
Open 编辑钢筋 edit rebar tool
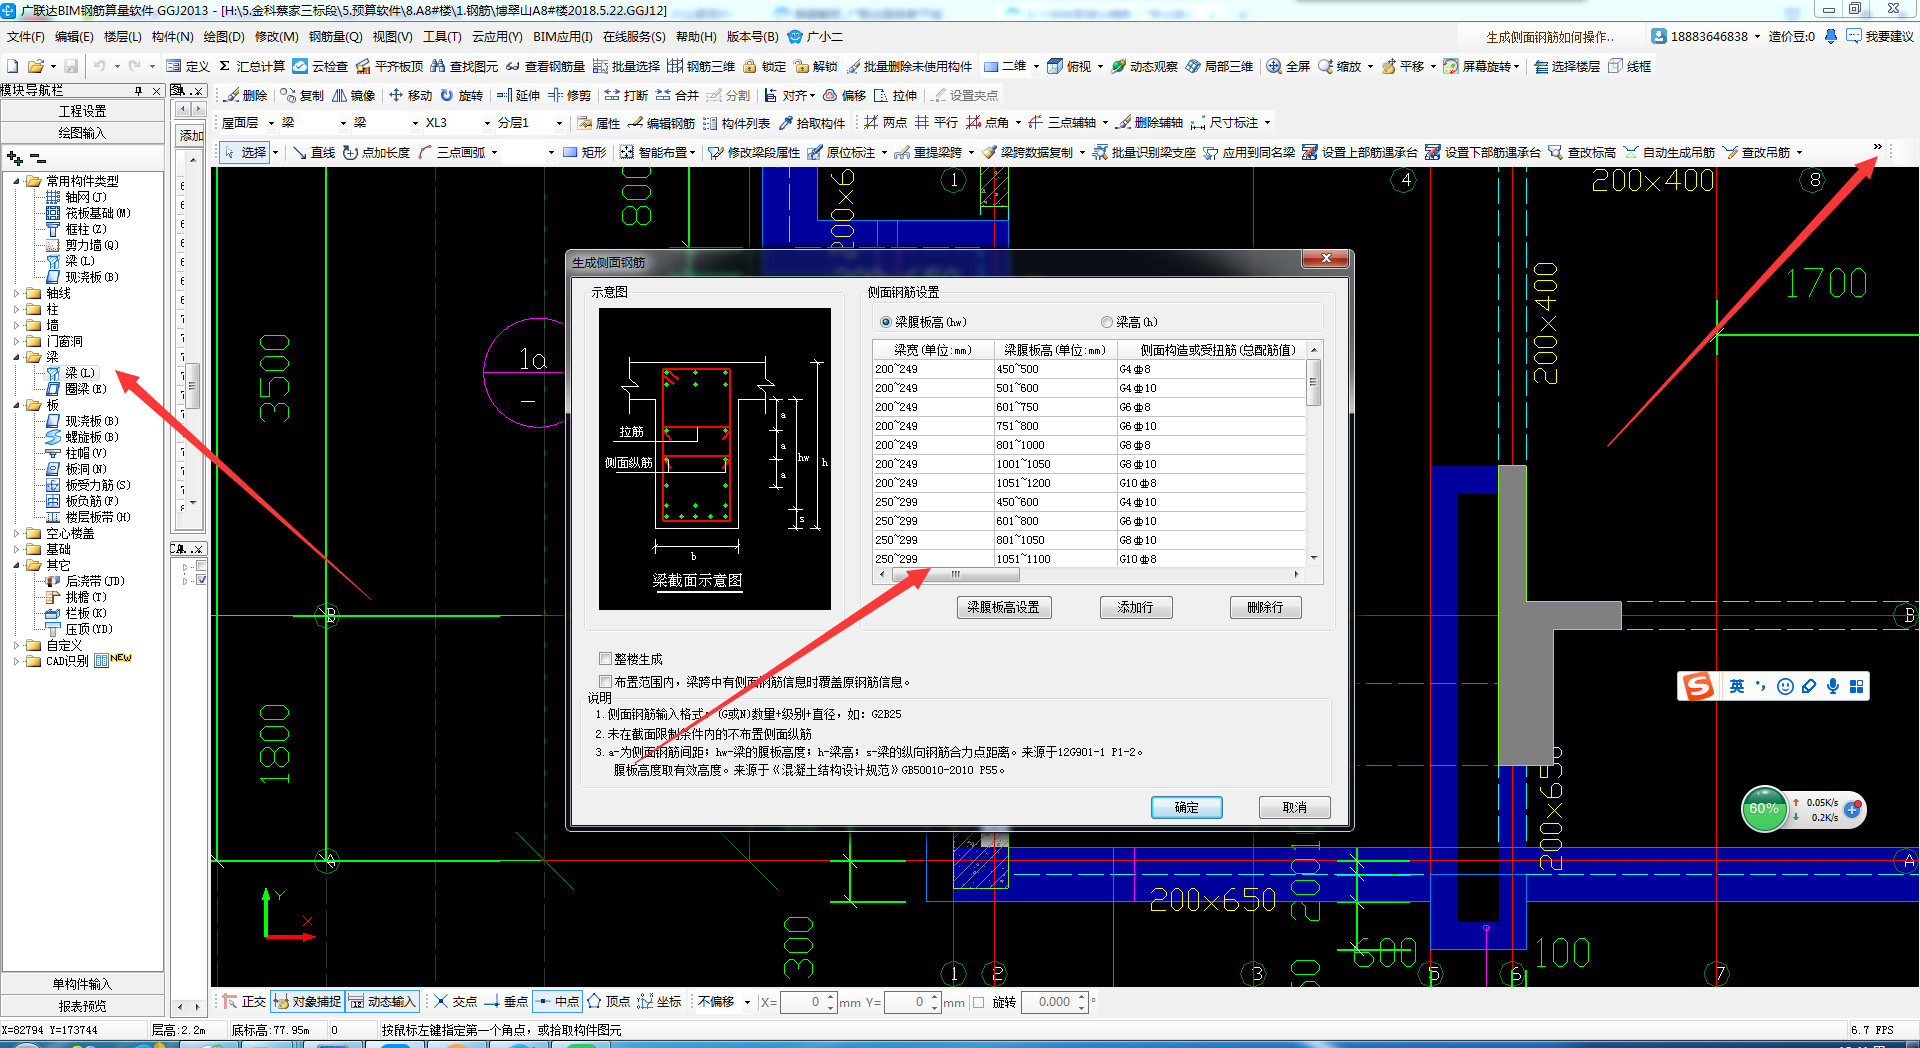(x=661, y=123)
